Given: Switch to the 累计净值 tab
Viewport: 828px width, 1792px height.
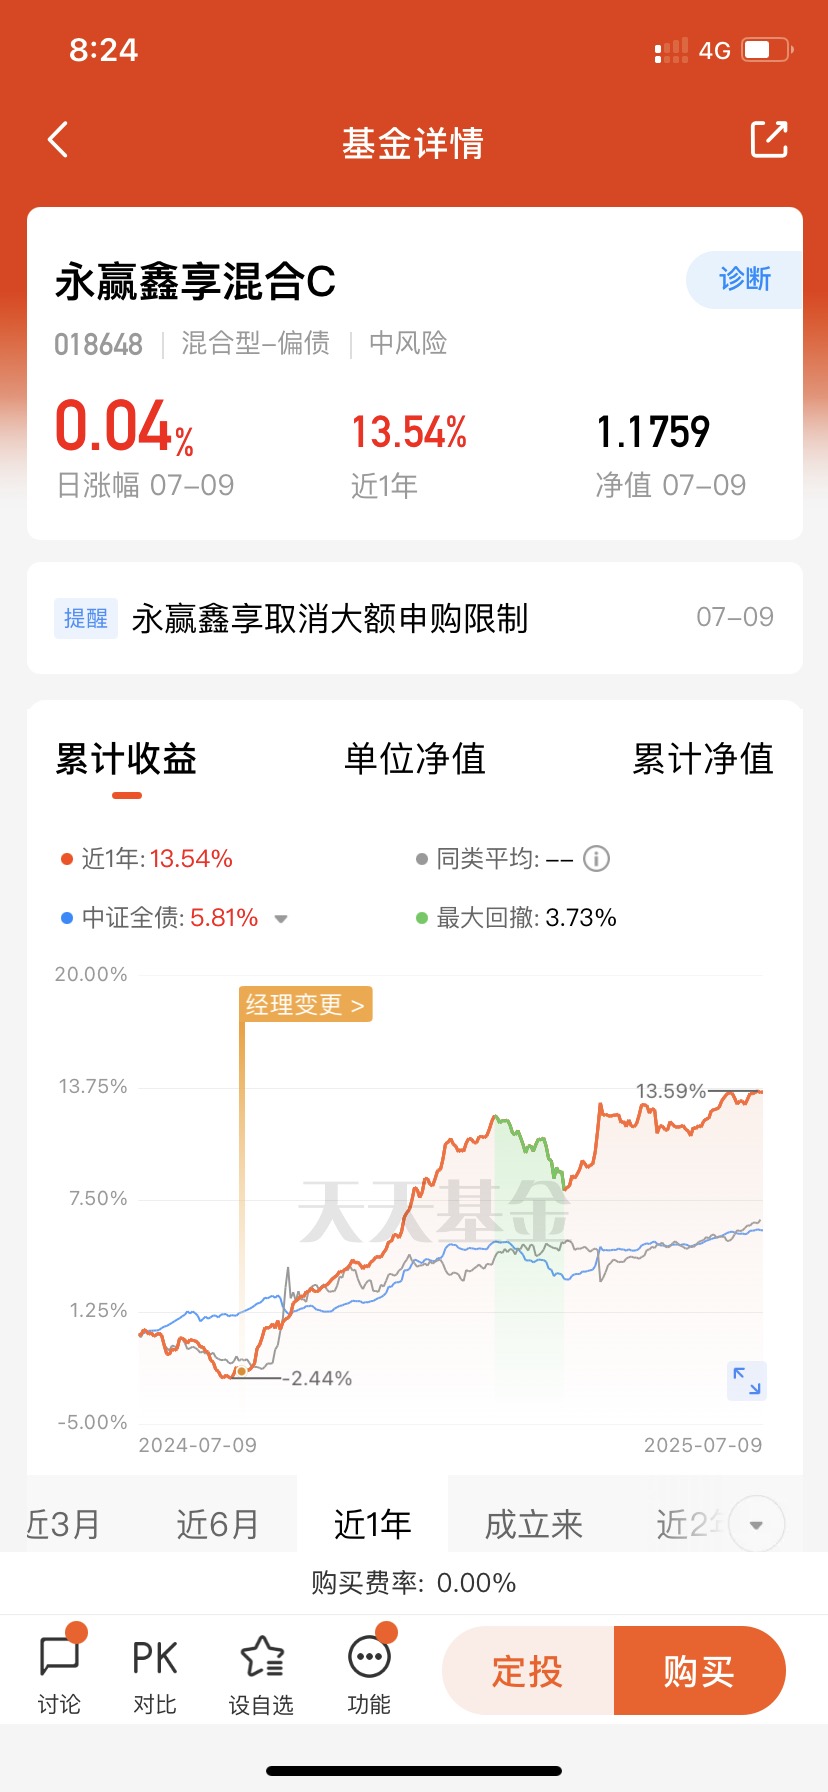Looking at the screenshot, I should click(x=703, y=760).
